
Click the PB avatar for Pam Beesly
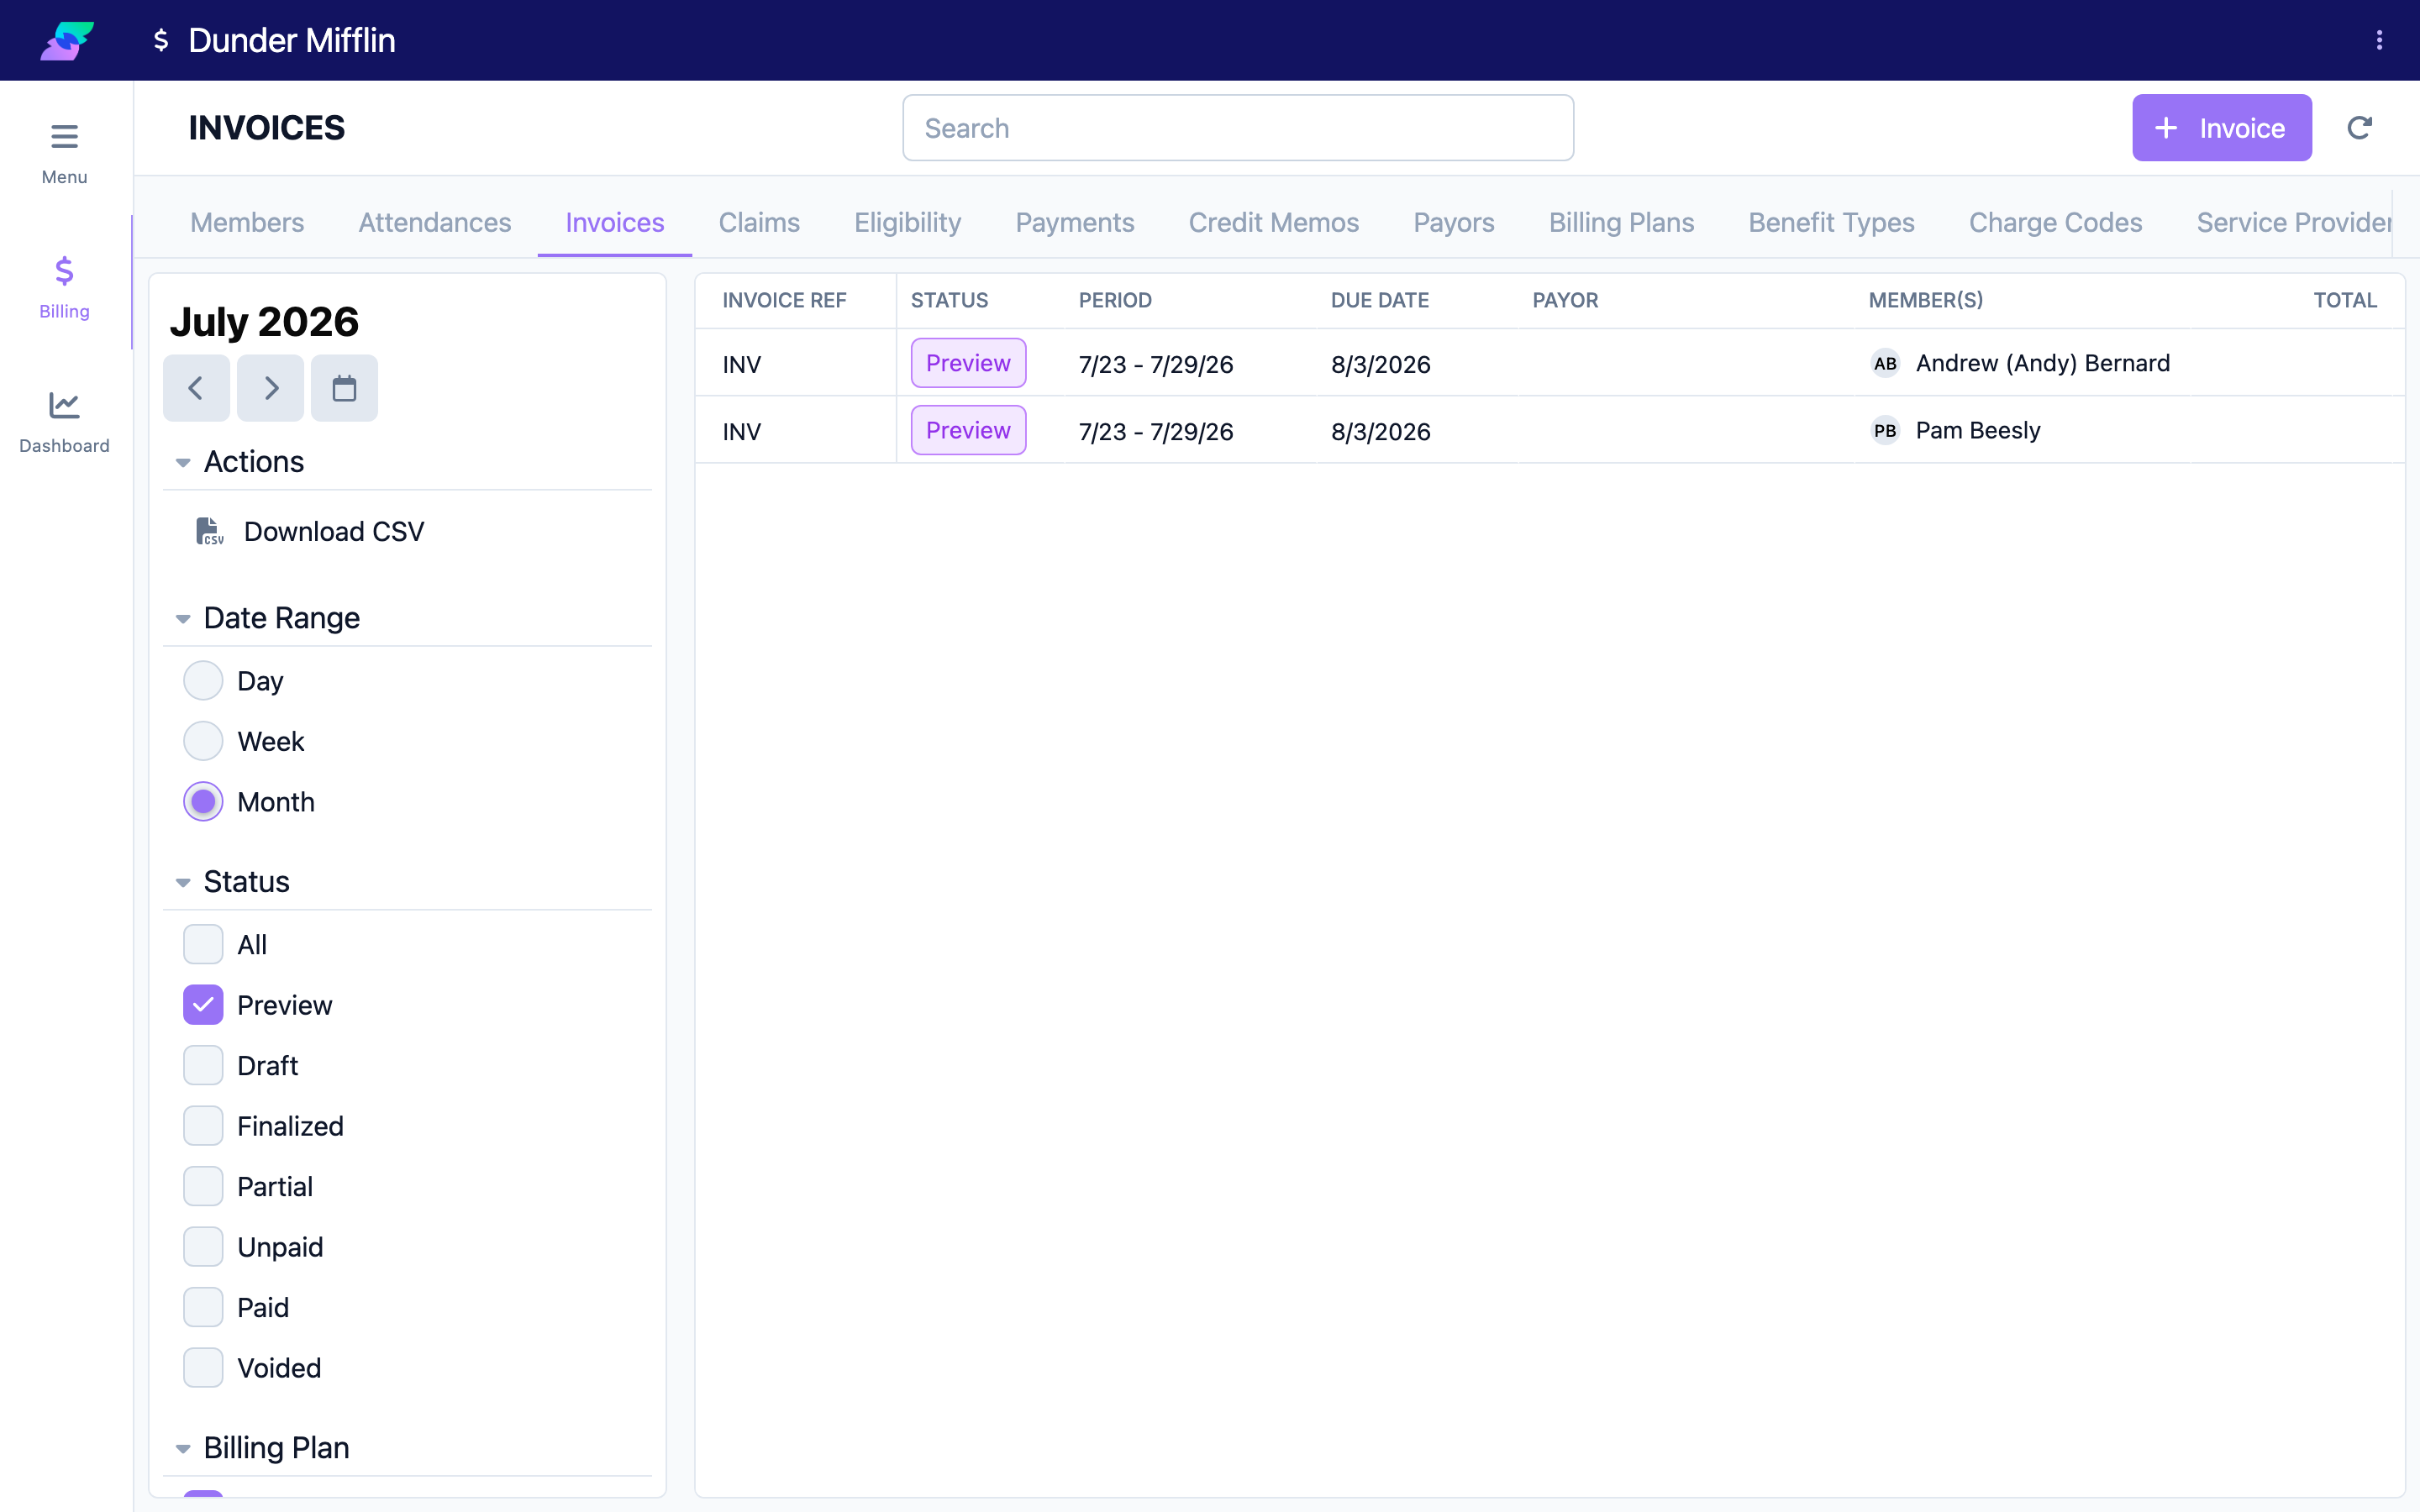[1885, 430]
